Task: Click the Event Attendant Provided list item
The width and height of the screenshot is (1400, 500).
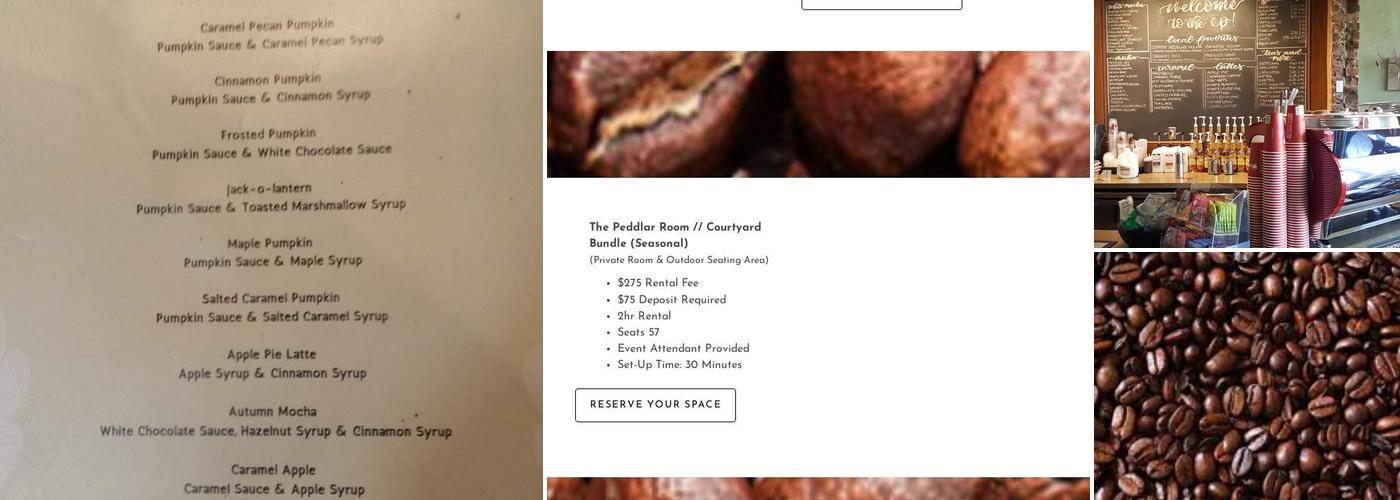Action: [683, 349]
